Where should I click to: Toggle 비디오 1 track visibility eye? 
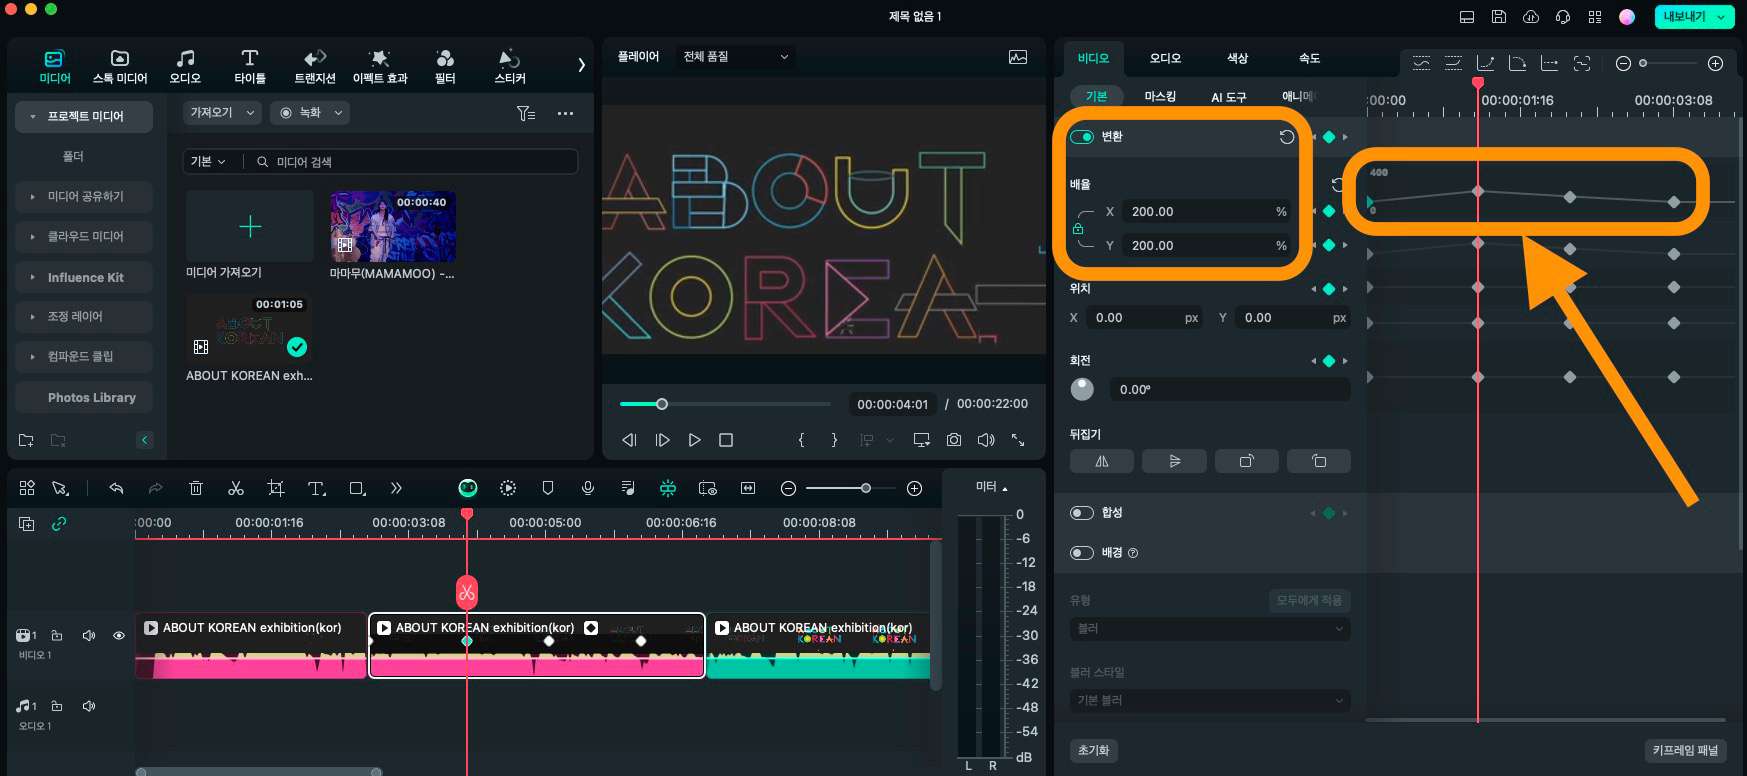tap(119, 635)
